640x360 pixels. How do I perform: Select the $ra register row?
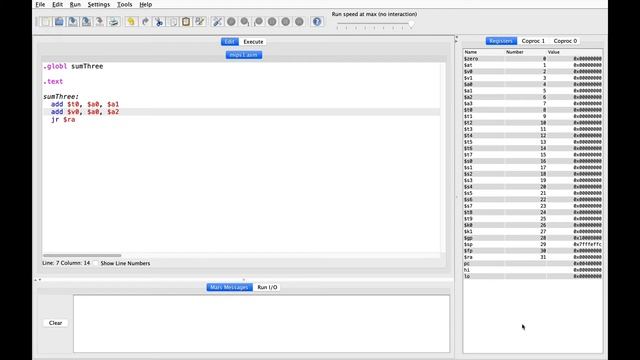click(x=533, y=257)
